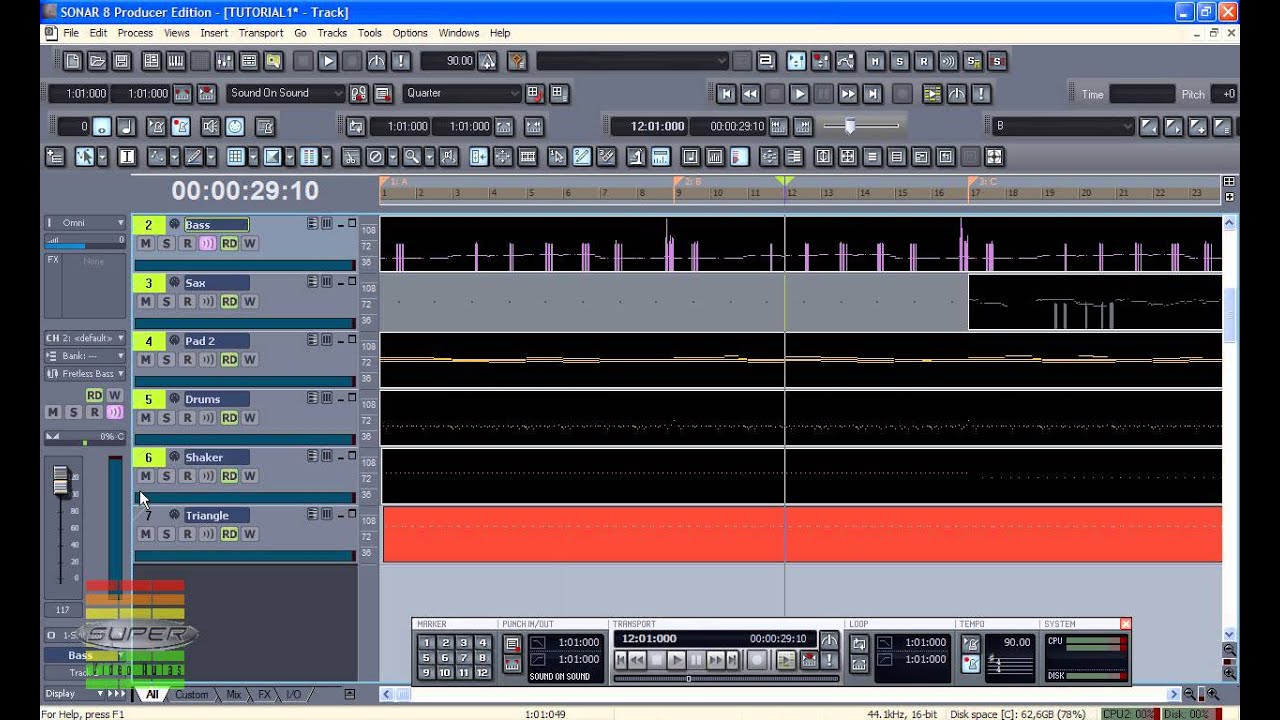Click the inspector volume fader
This screenshot has height=720, width=1280.
(61, 480)
